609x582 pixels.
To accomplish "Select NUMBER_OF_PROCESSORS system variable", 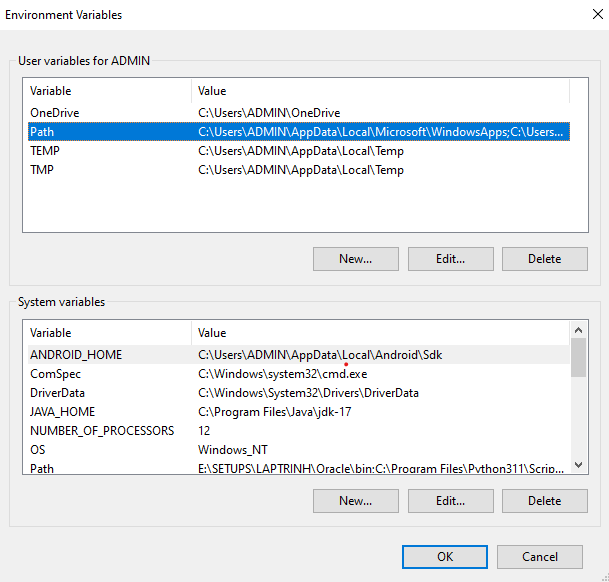I will (x=102, y=431).
